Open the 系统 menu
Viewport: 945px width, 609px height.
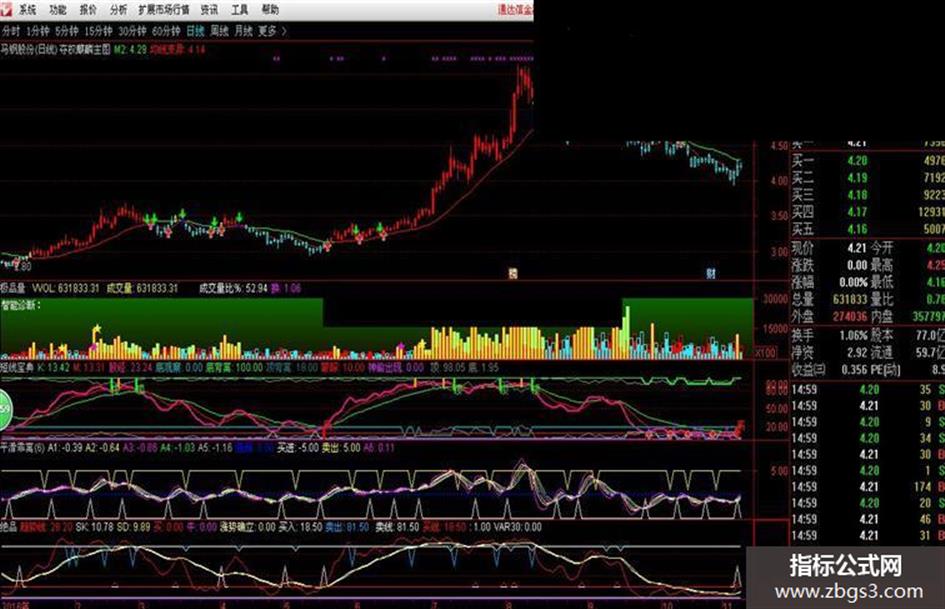point(27,10)
